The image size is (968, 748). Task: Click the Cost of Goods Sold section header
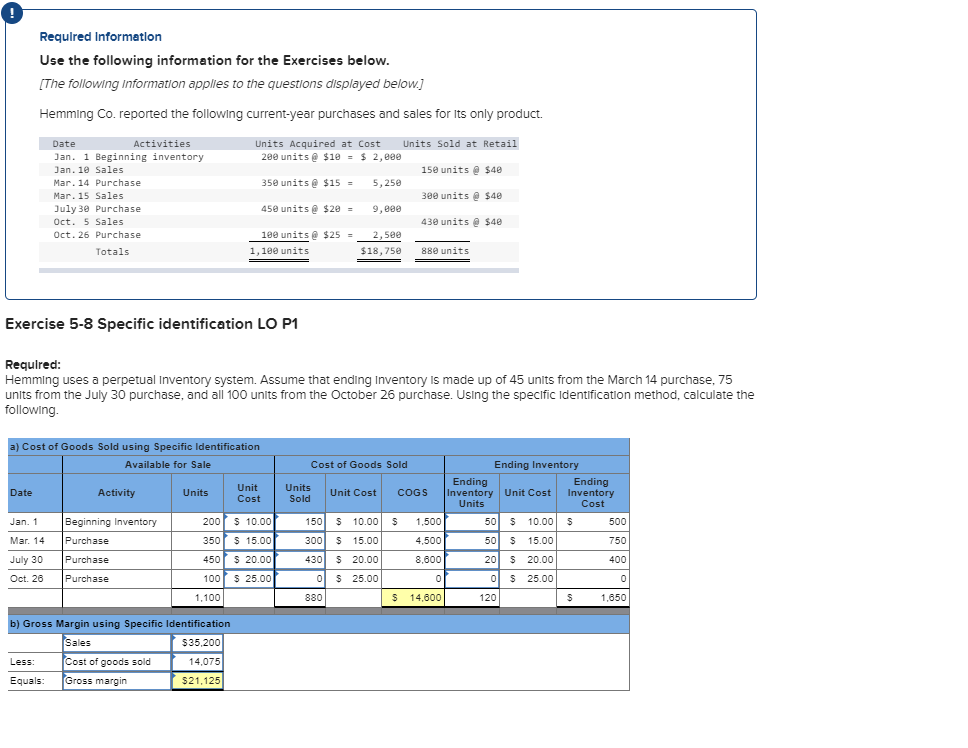point(358,464)
